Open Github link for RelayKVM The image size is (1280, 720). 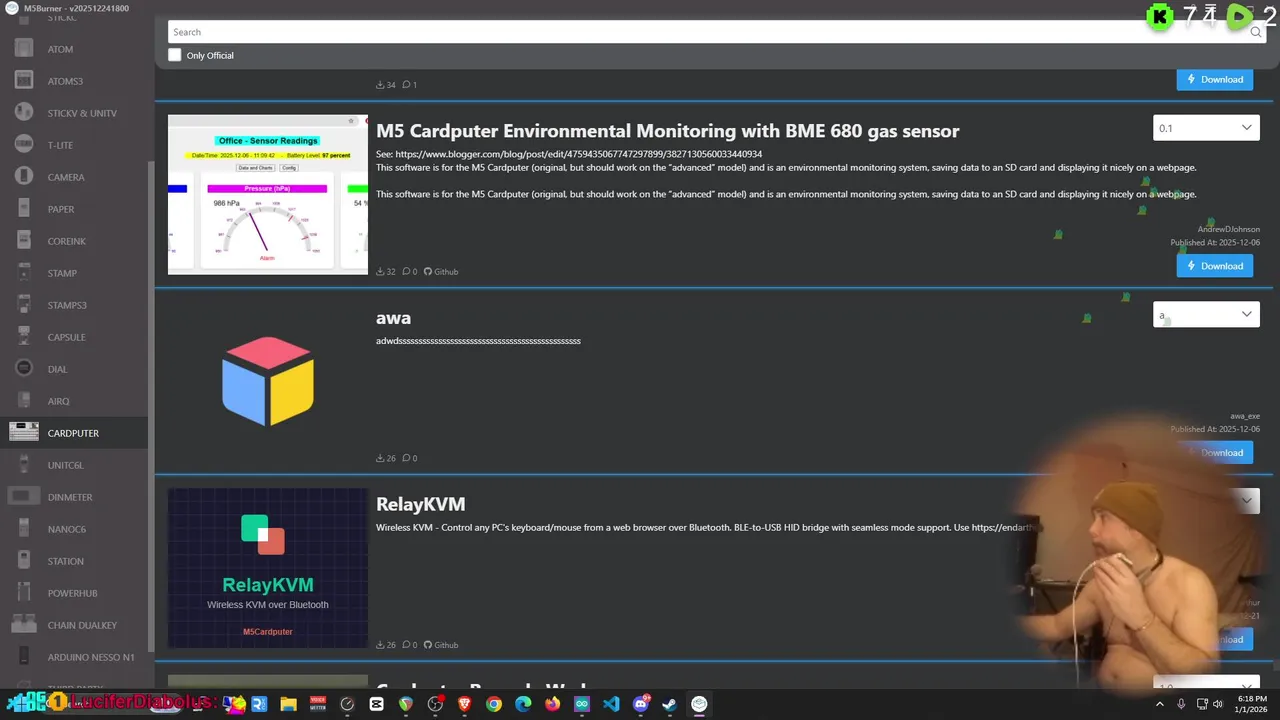click(x=441, y=645)
